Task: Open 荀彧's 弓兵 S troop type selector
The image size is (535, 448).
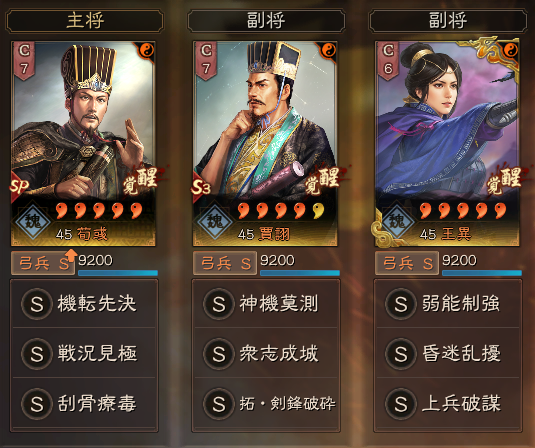Action: [43, 263]
